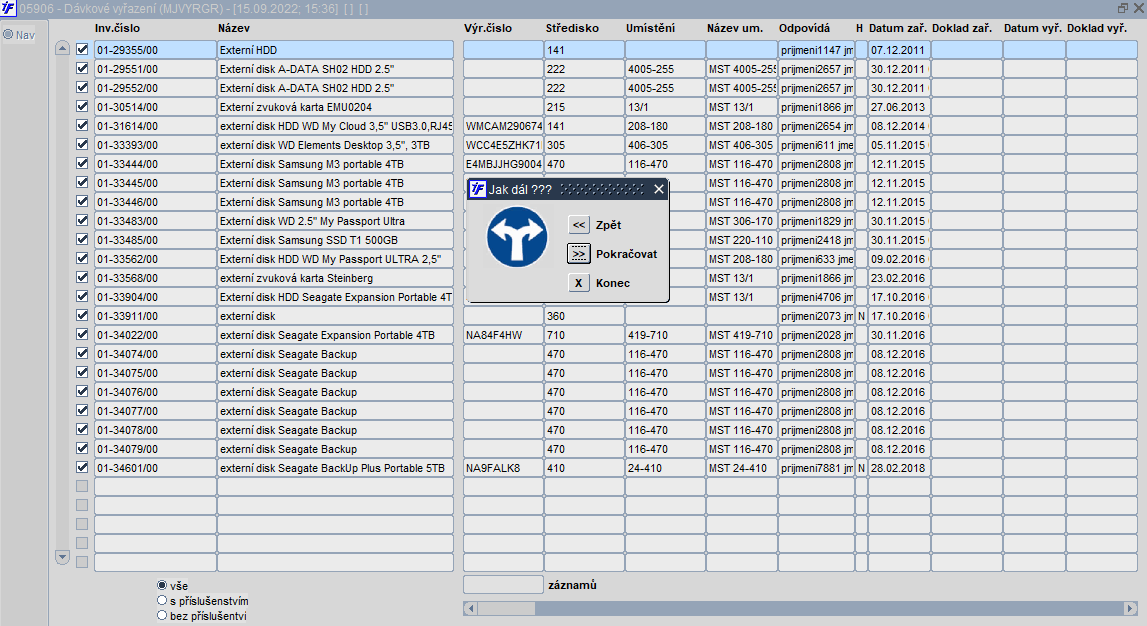Uncheck the checkbox for item 01-29355/00

(83, 49)
